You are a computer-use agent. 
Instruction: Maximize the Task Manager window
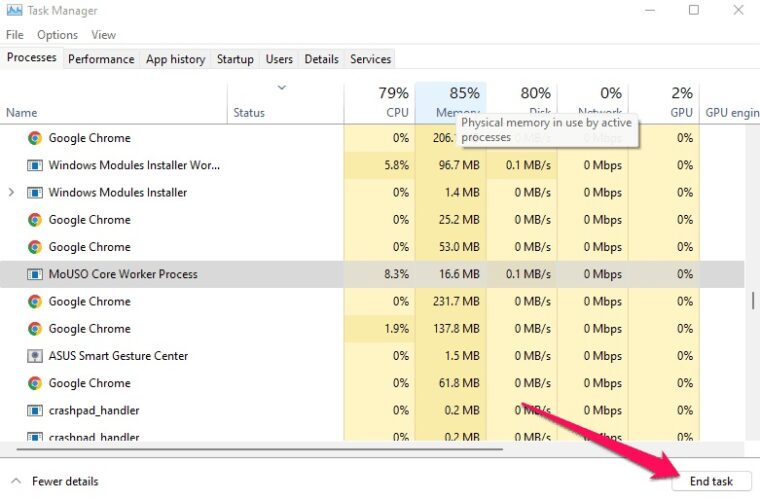click(694, 10)
